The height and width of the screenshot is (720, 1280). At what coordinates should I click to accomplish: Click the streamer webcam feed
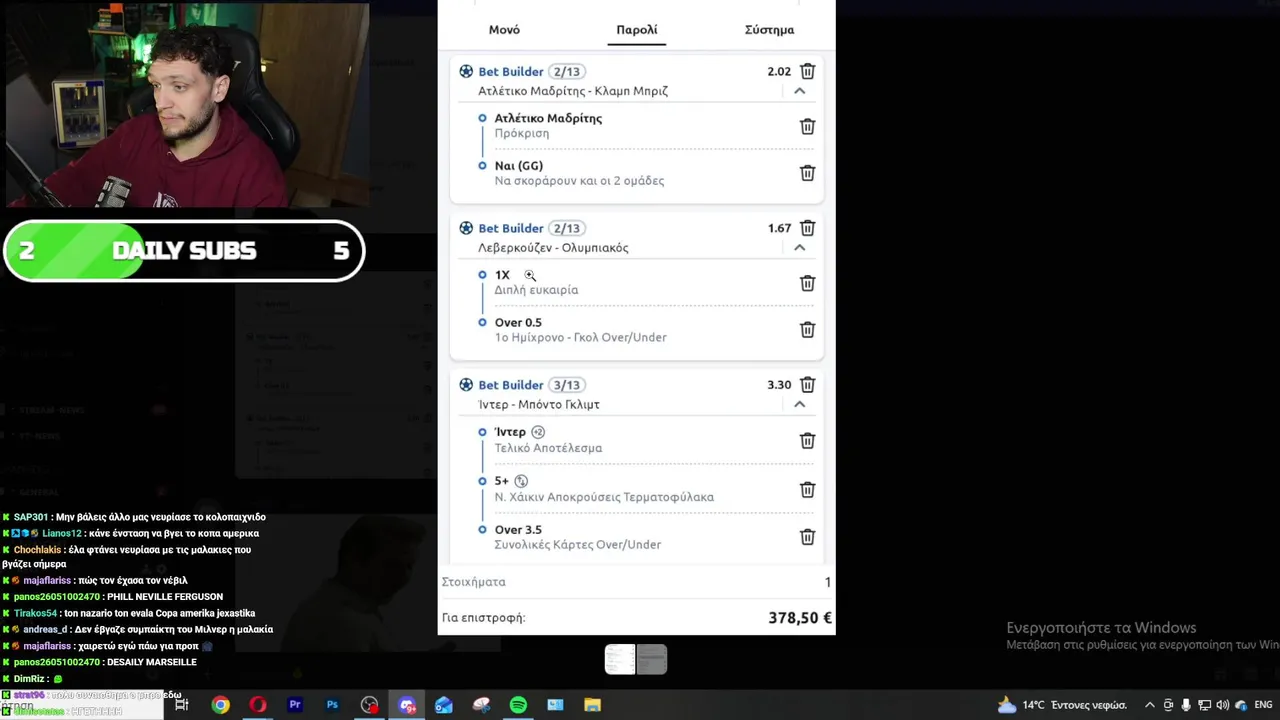click(x=185, y=105)
